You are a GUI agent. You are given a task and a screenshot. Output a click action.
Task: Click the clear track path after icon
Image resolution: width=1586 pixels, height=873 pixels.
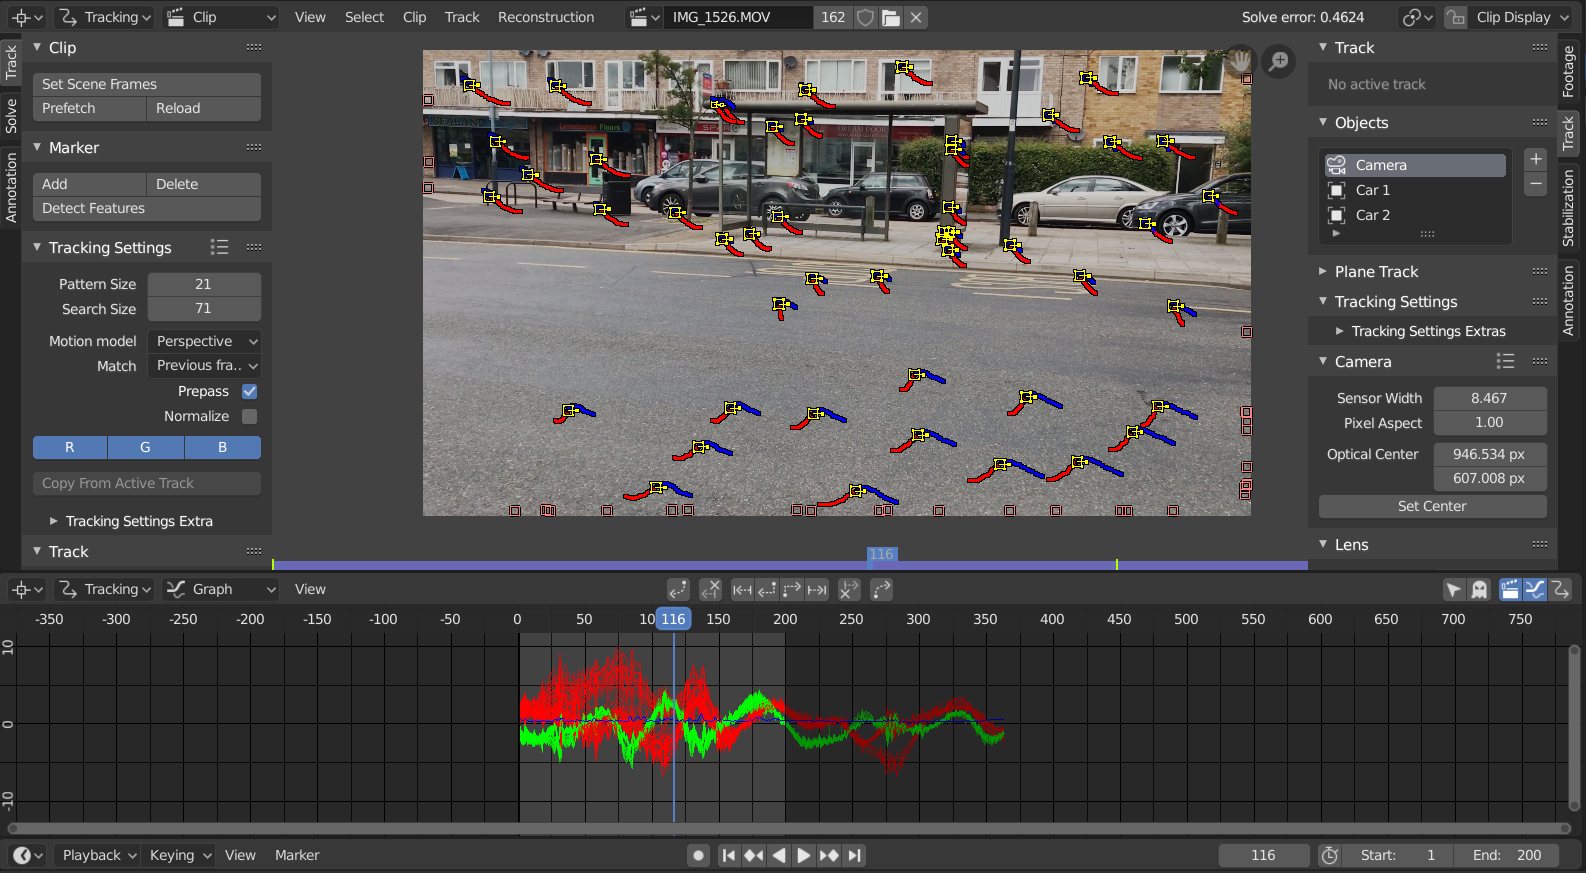click(x=849, y=590)
